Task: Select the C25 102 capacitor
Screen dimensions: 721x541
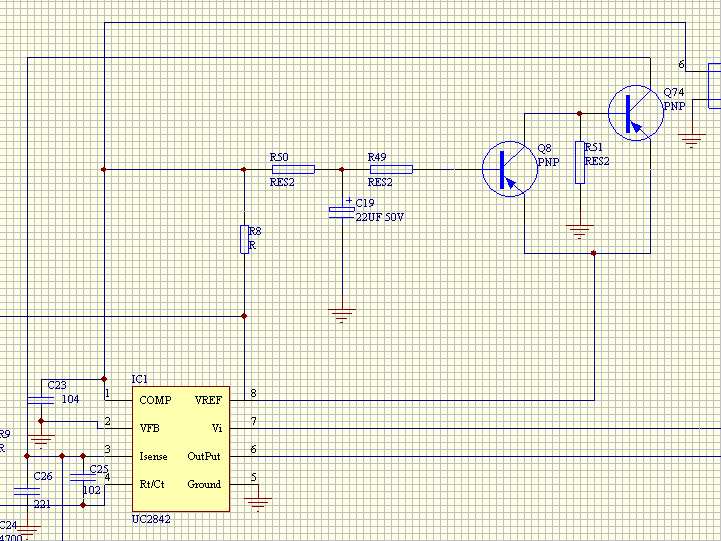Action: pos(83,478)
